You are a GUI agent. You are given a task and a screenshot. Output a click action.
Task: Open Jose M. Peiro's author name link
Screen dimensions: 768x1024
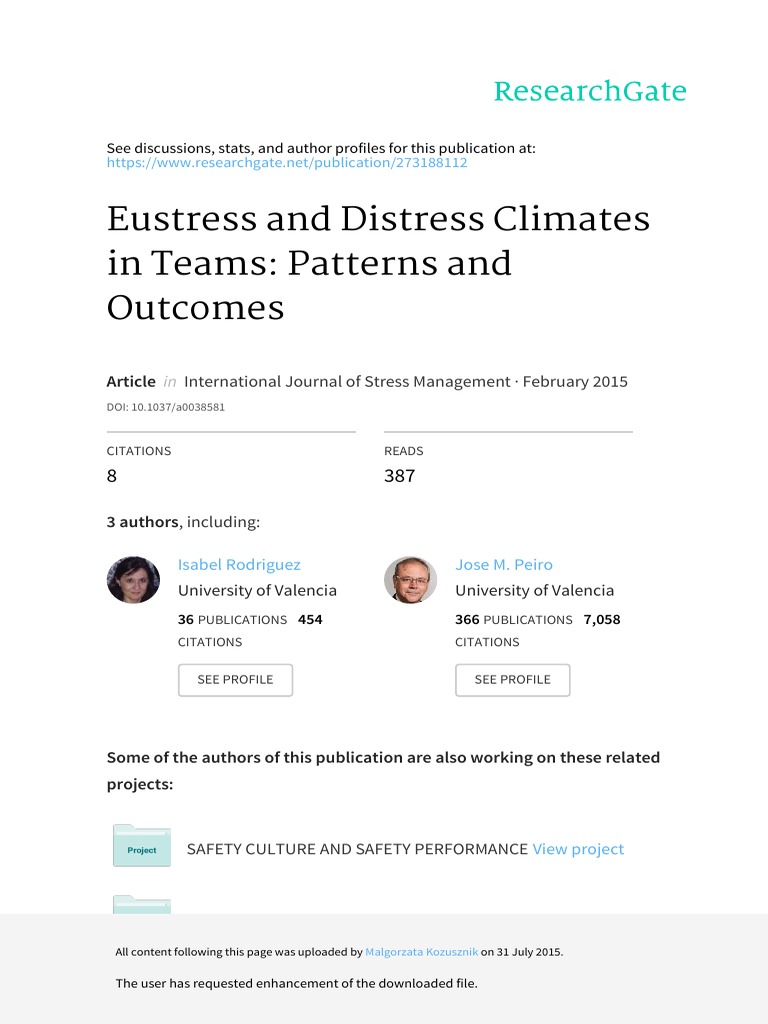click(504, 564)
